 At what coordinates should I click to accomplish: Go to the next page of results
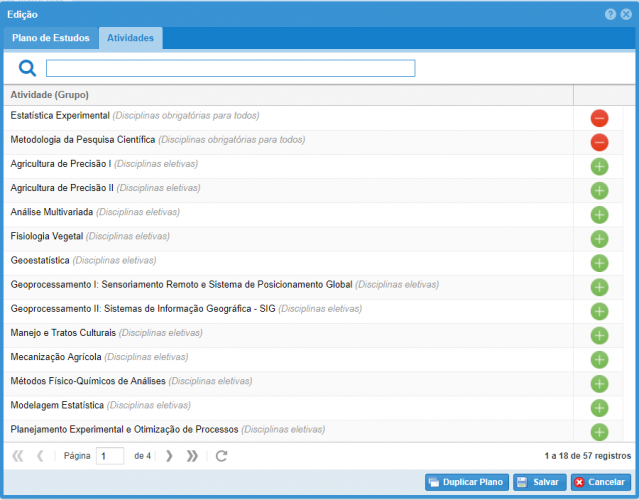pyautogui.click(x=169, y=456)
